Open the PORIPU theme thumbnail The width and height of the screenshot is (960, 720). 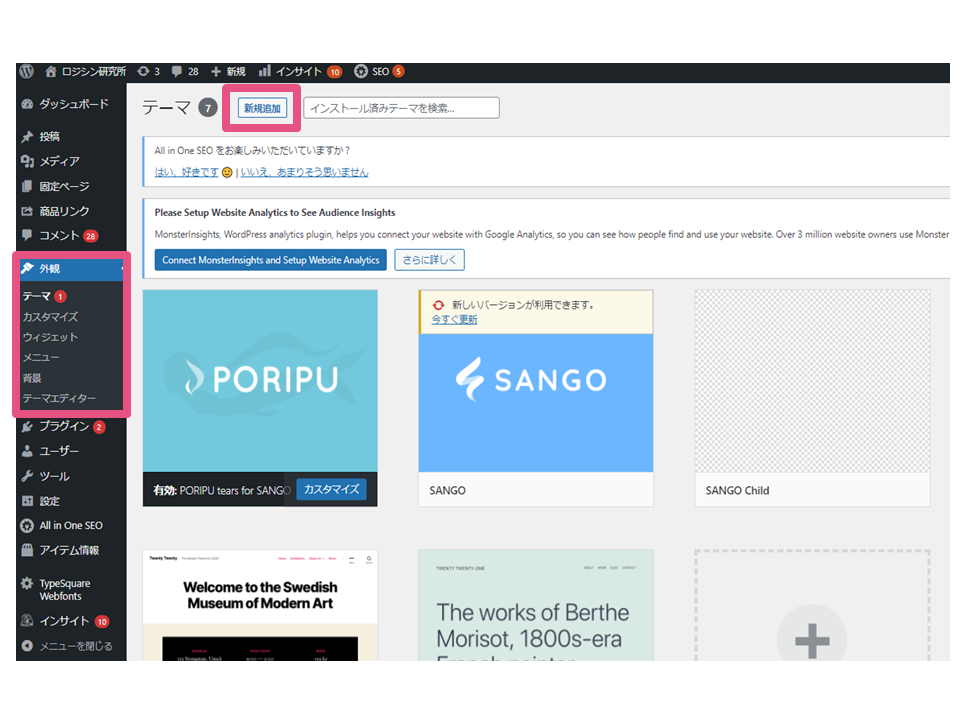260,381
